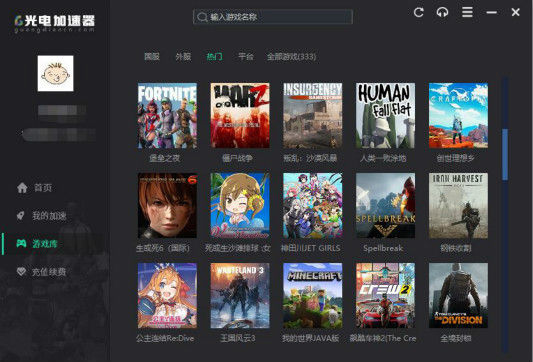Click the 创世理想乡 game title
The width and height of the screenshot is (533, 362).
pos(455,158)
